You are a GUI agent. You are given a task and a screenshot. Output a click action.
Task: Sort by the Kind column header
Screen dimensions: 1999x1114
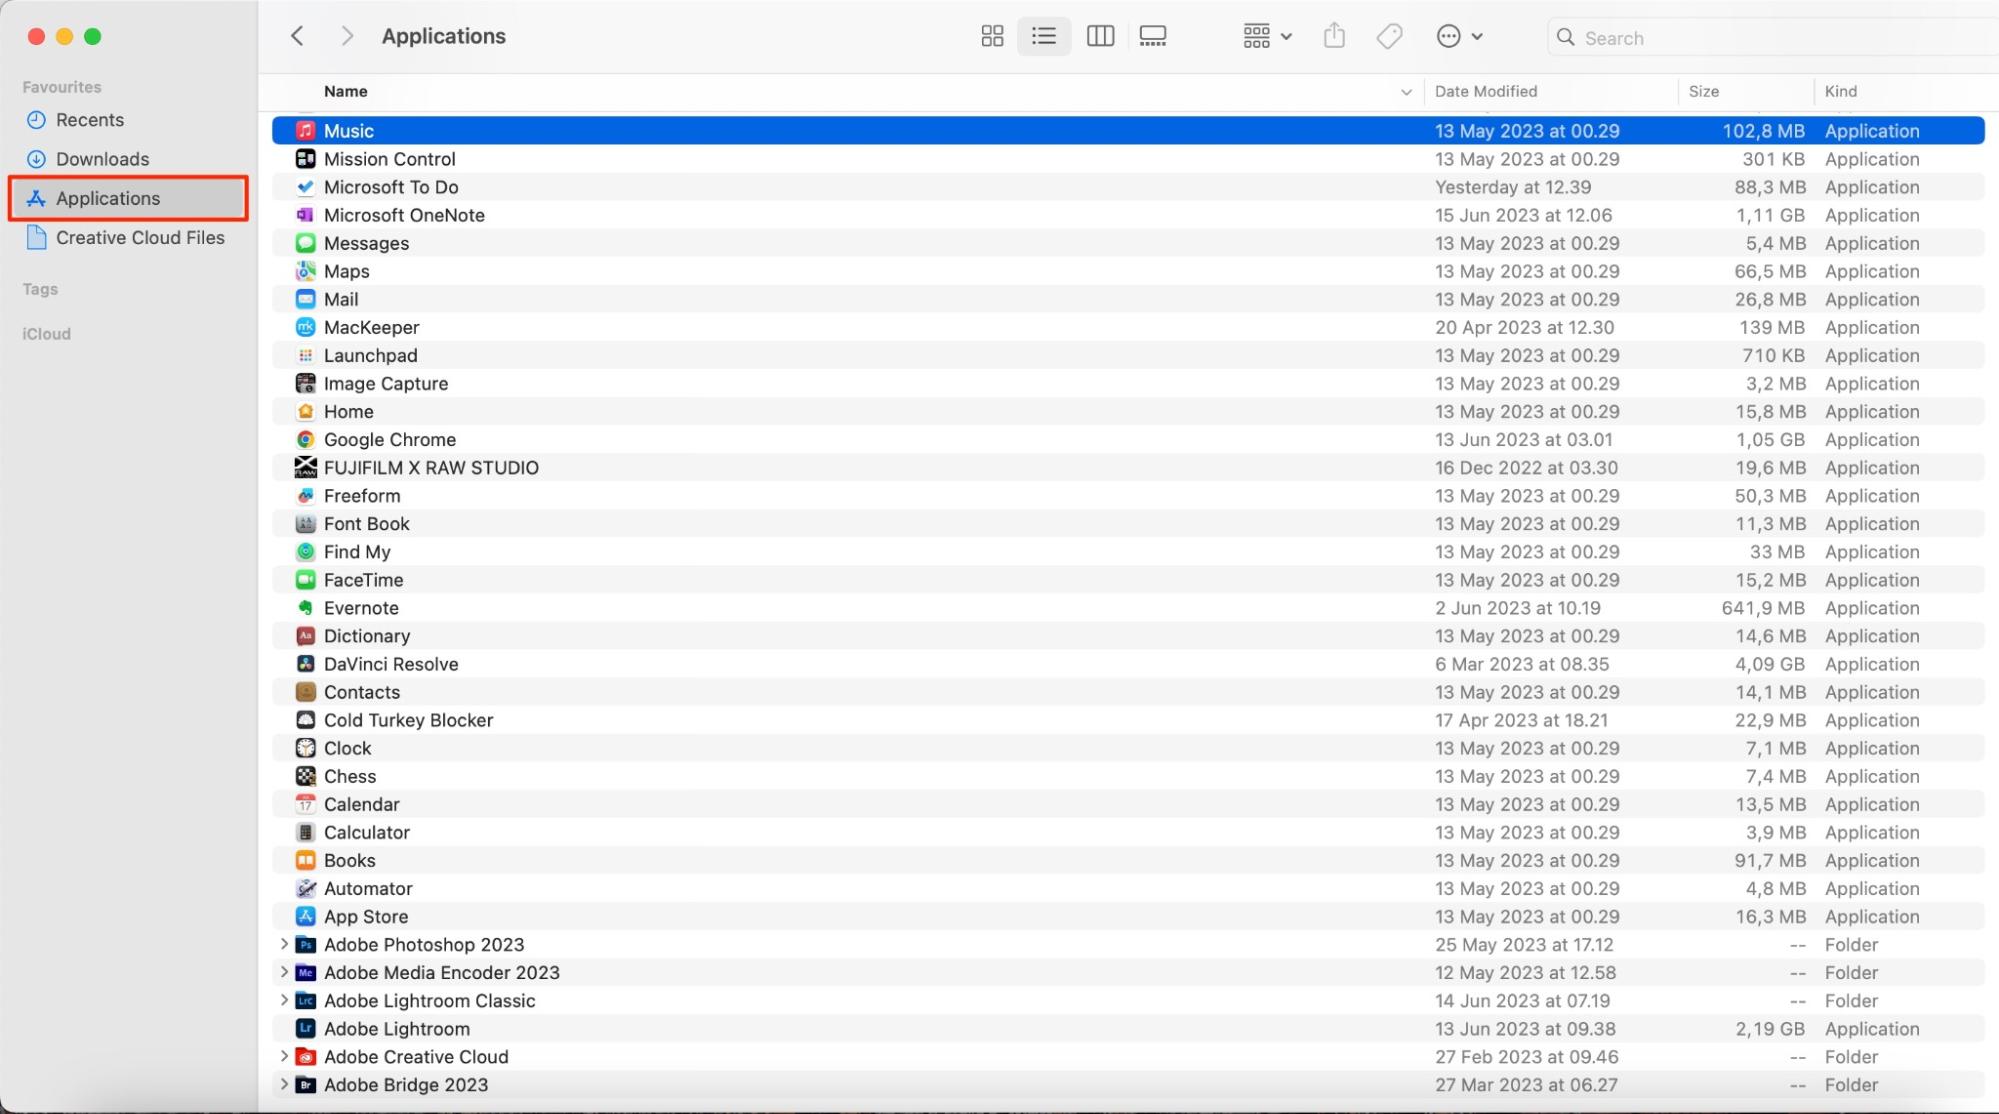(x=1841, y=91)
